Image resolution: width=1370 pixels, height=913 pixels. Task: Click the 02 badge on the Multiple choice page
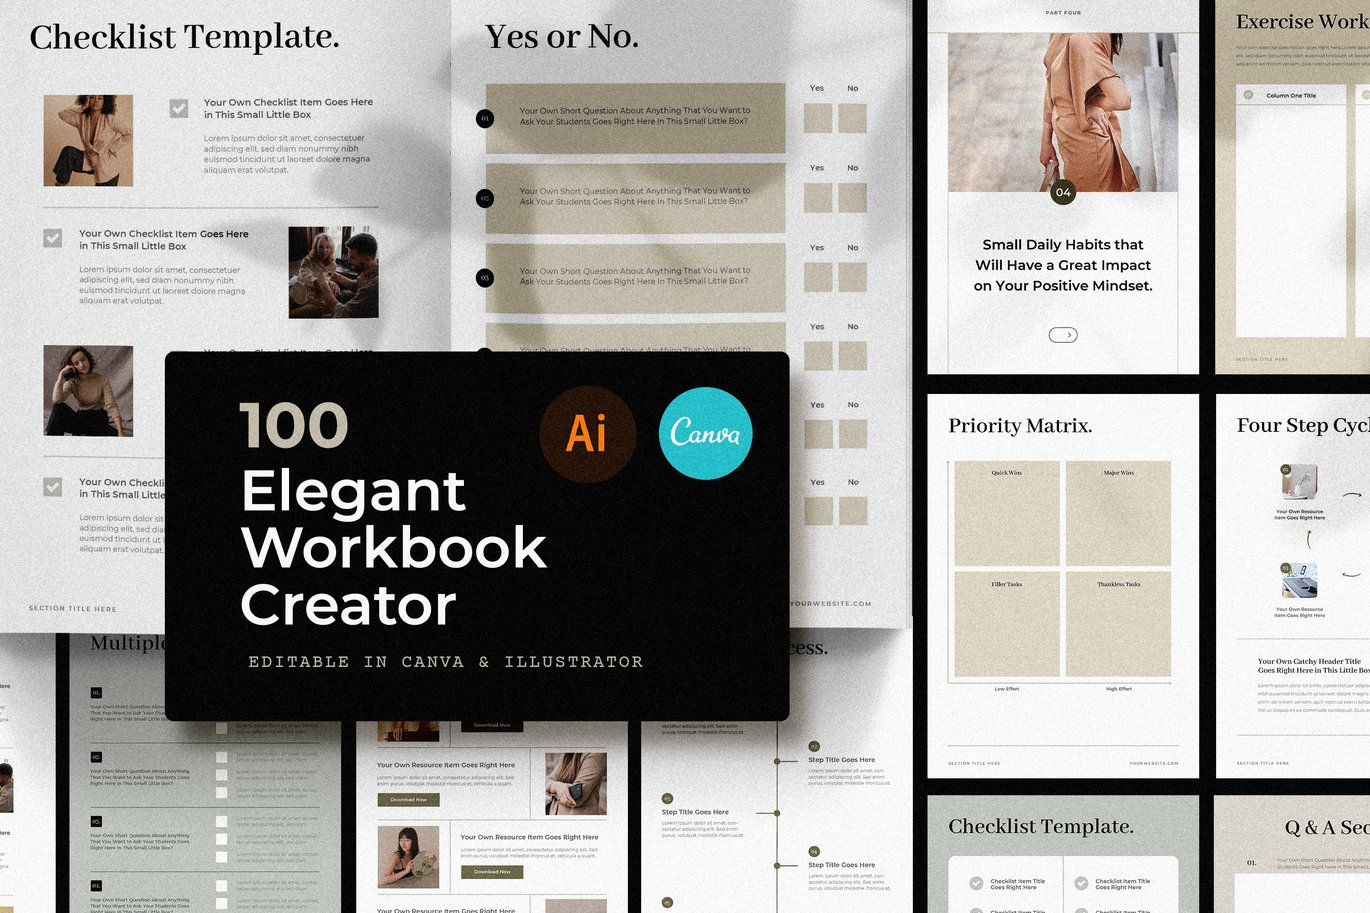pos(96,757)
